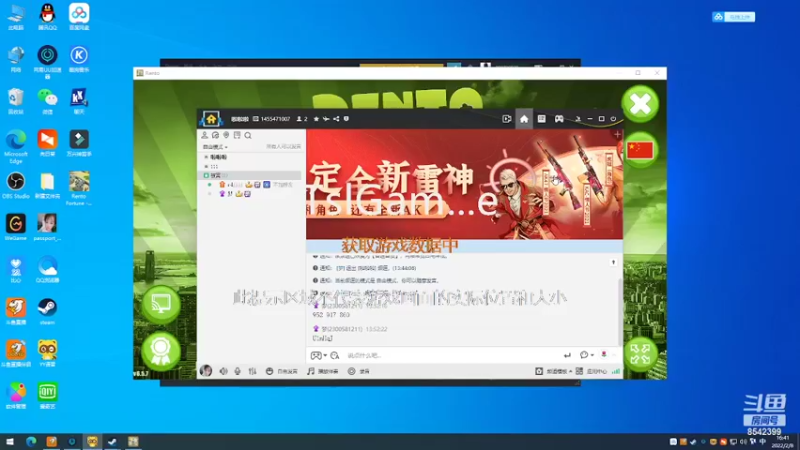The width and height of the screenshot is (800, 450).
Task: Toggle the speaker volume icon
Action: click(x=223, y=371)
